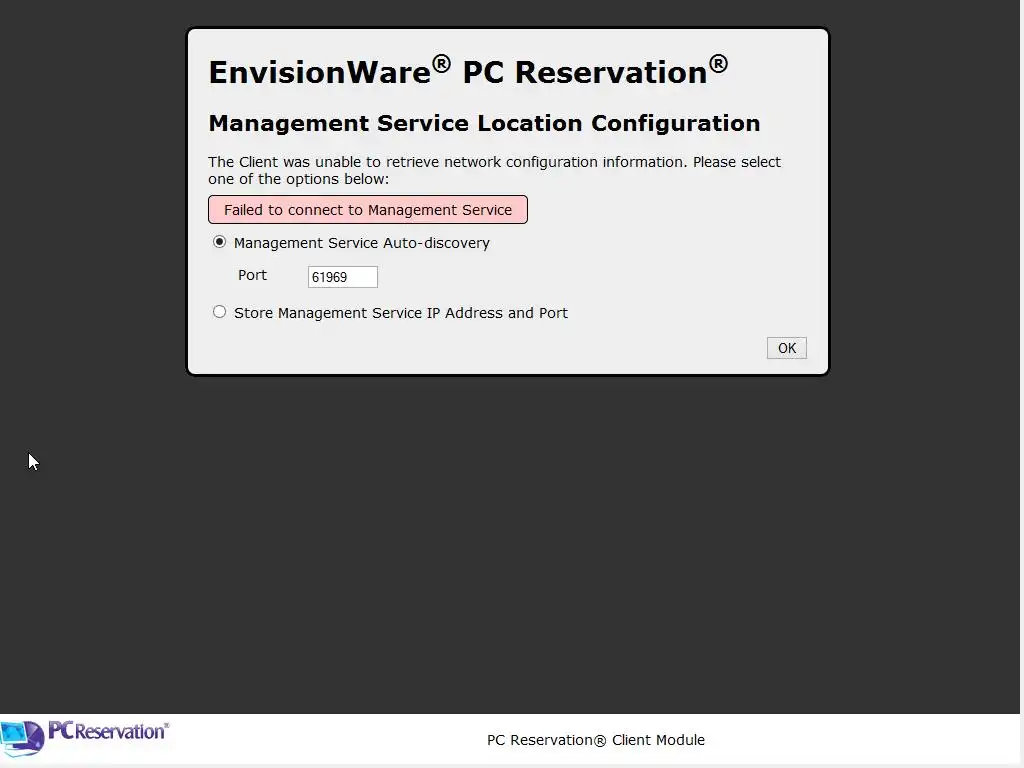
Task: Select Management Service Auto-discovery radio button
Action: [x=219, y=242]
